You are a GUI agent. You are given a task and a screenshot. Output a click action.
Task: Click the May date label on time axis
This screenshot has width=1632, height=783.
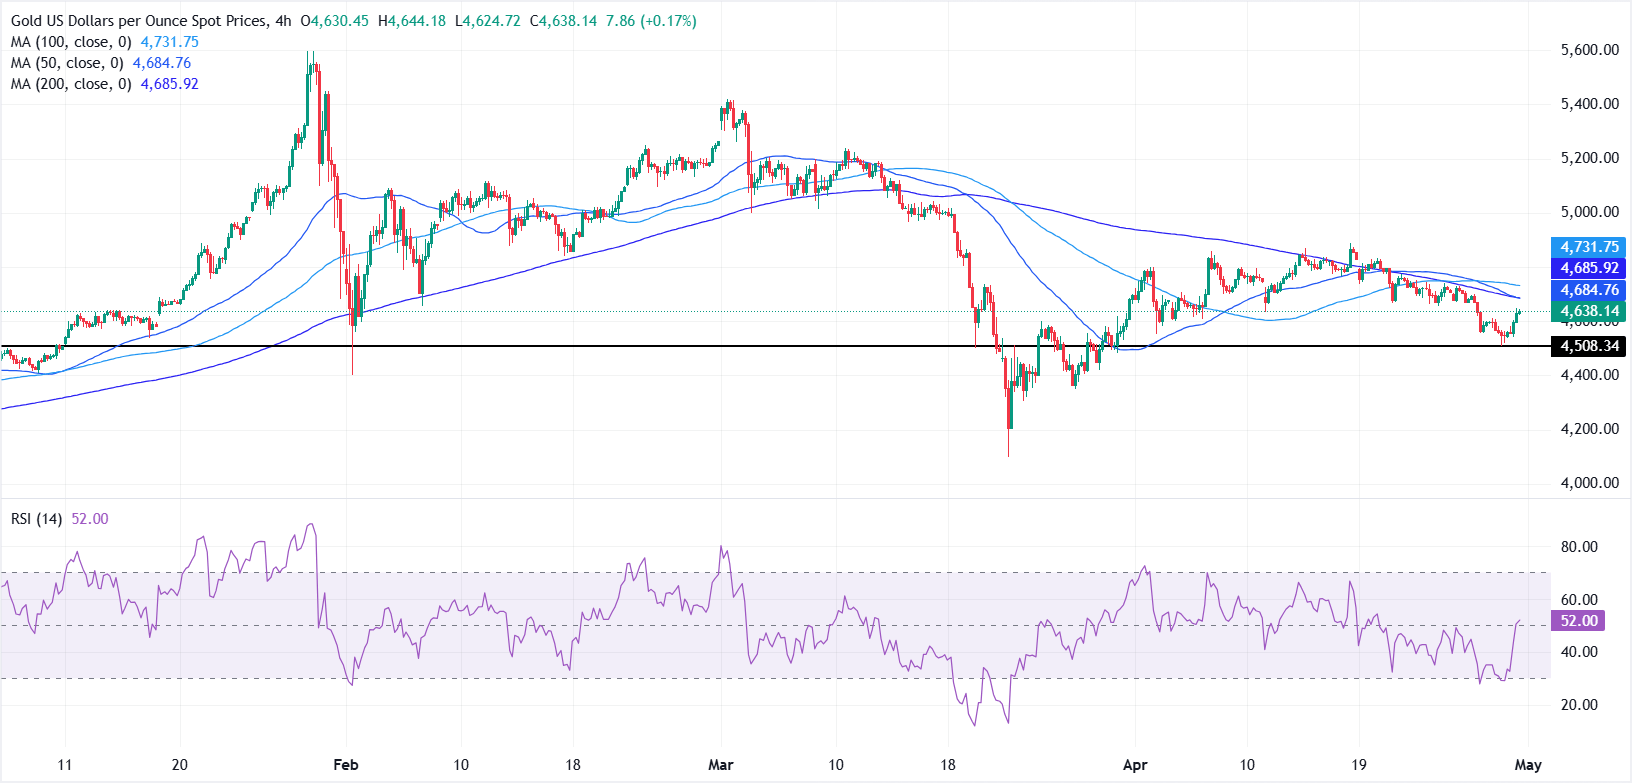pos(1527,765)
